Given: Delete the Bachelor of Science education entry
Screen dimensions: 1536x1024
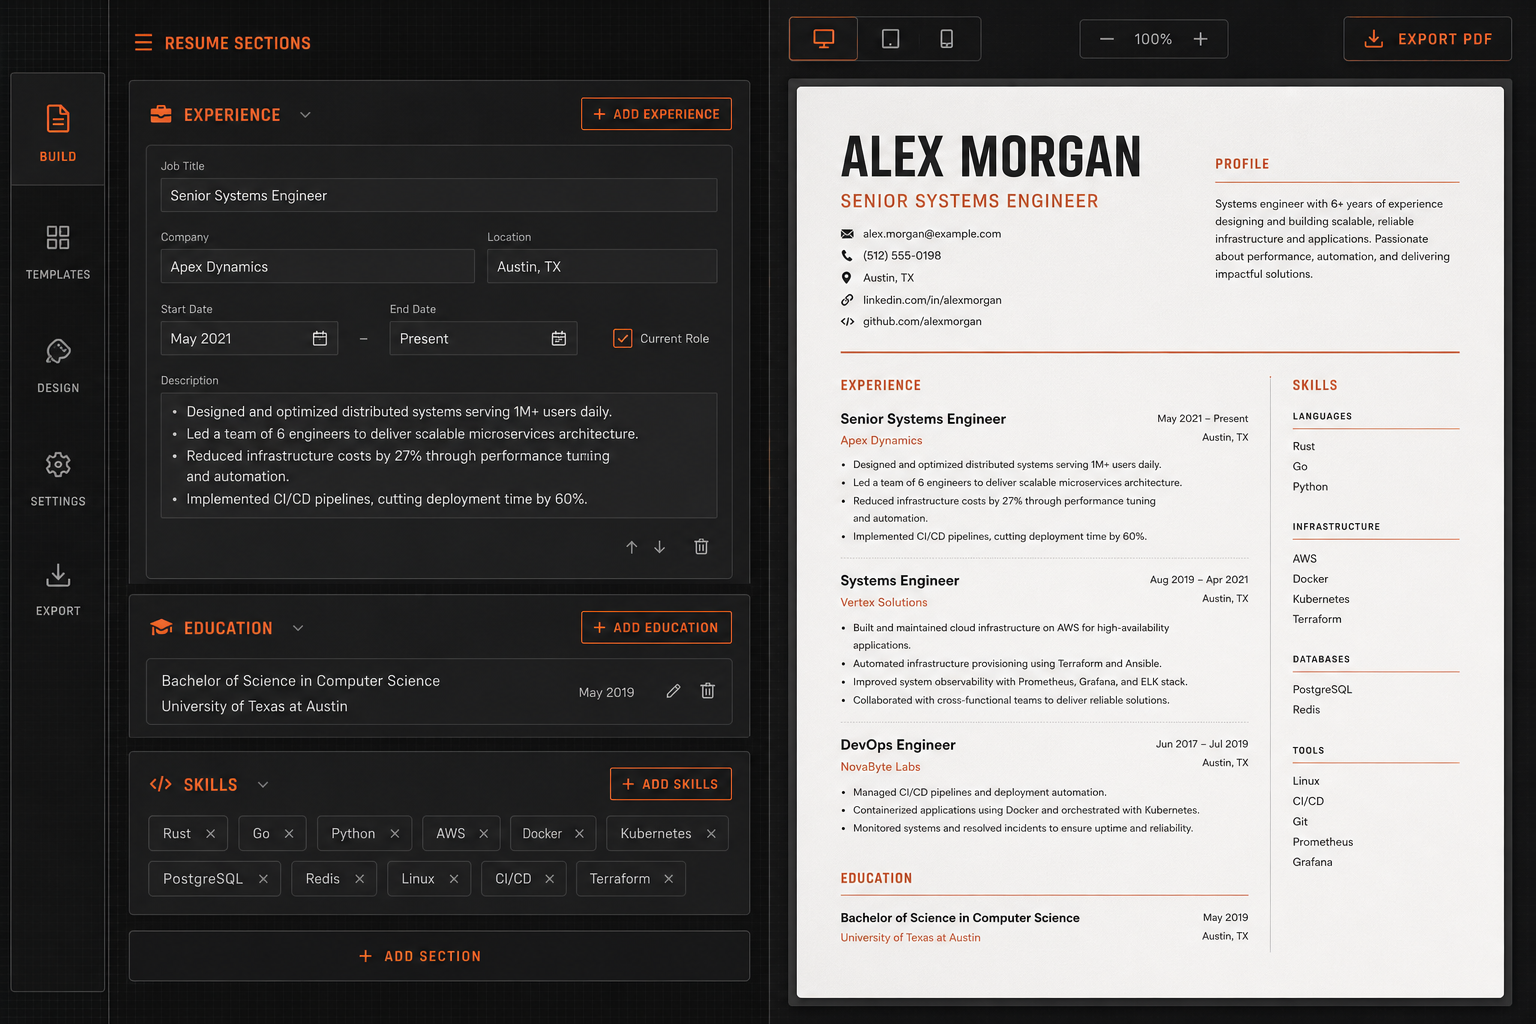Looking at the screenshot, I should [x=707, y=691].
